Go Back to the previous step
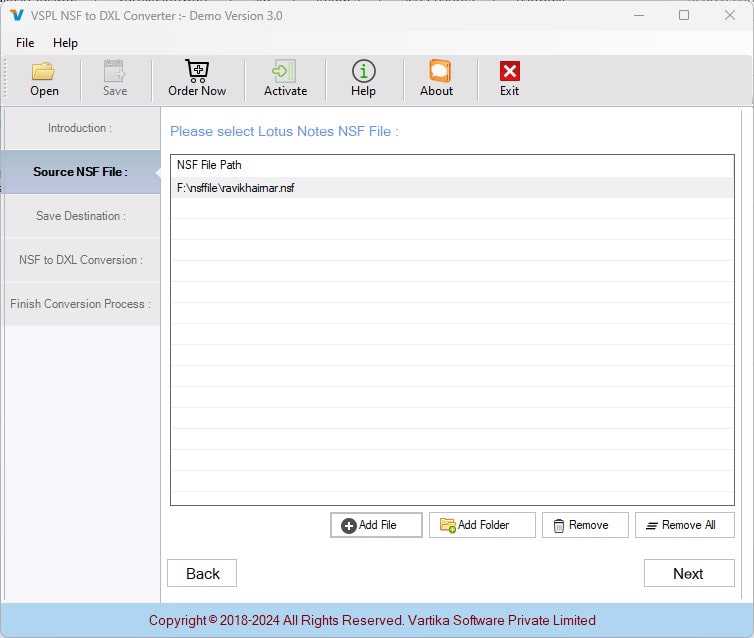754x638 pixels. click(x=202, y=573)
